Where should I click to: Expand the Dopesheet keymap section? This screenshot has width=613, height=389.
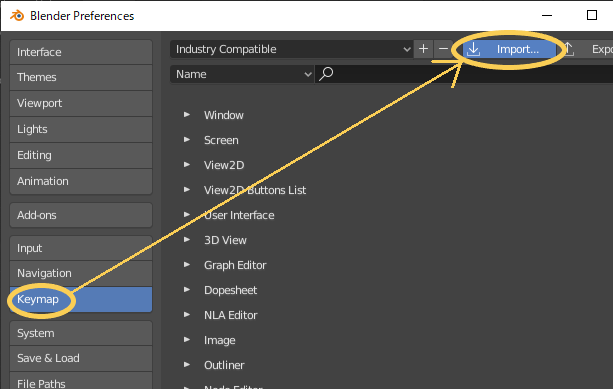(187, 290)
